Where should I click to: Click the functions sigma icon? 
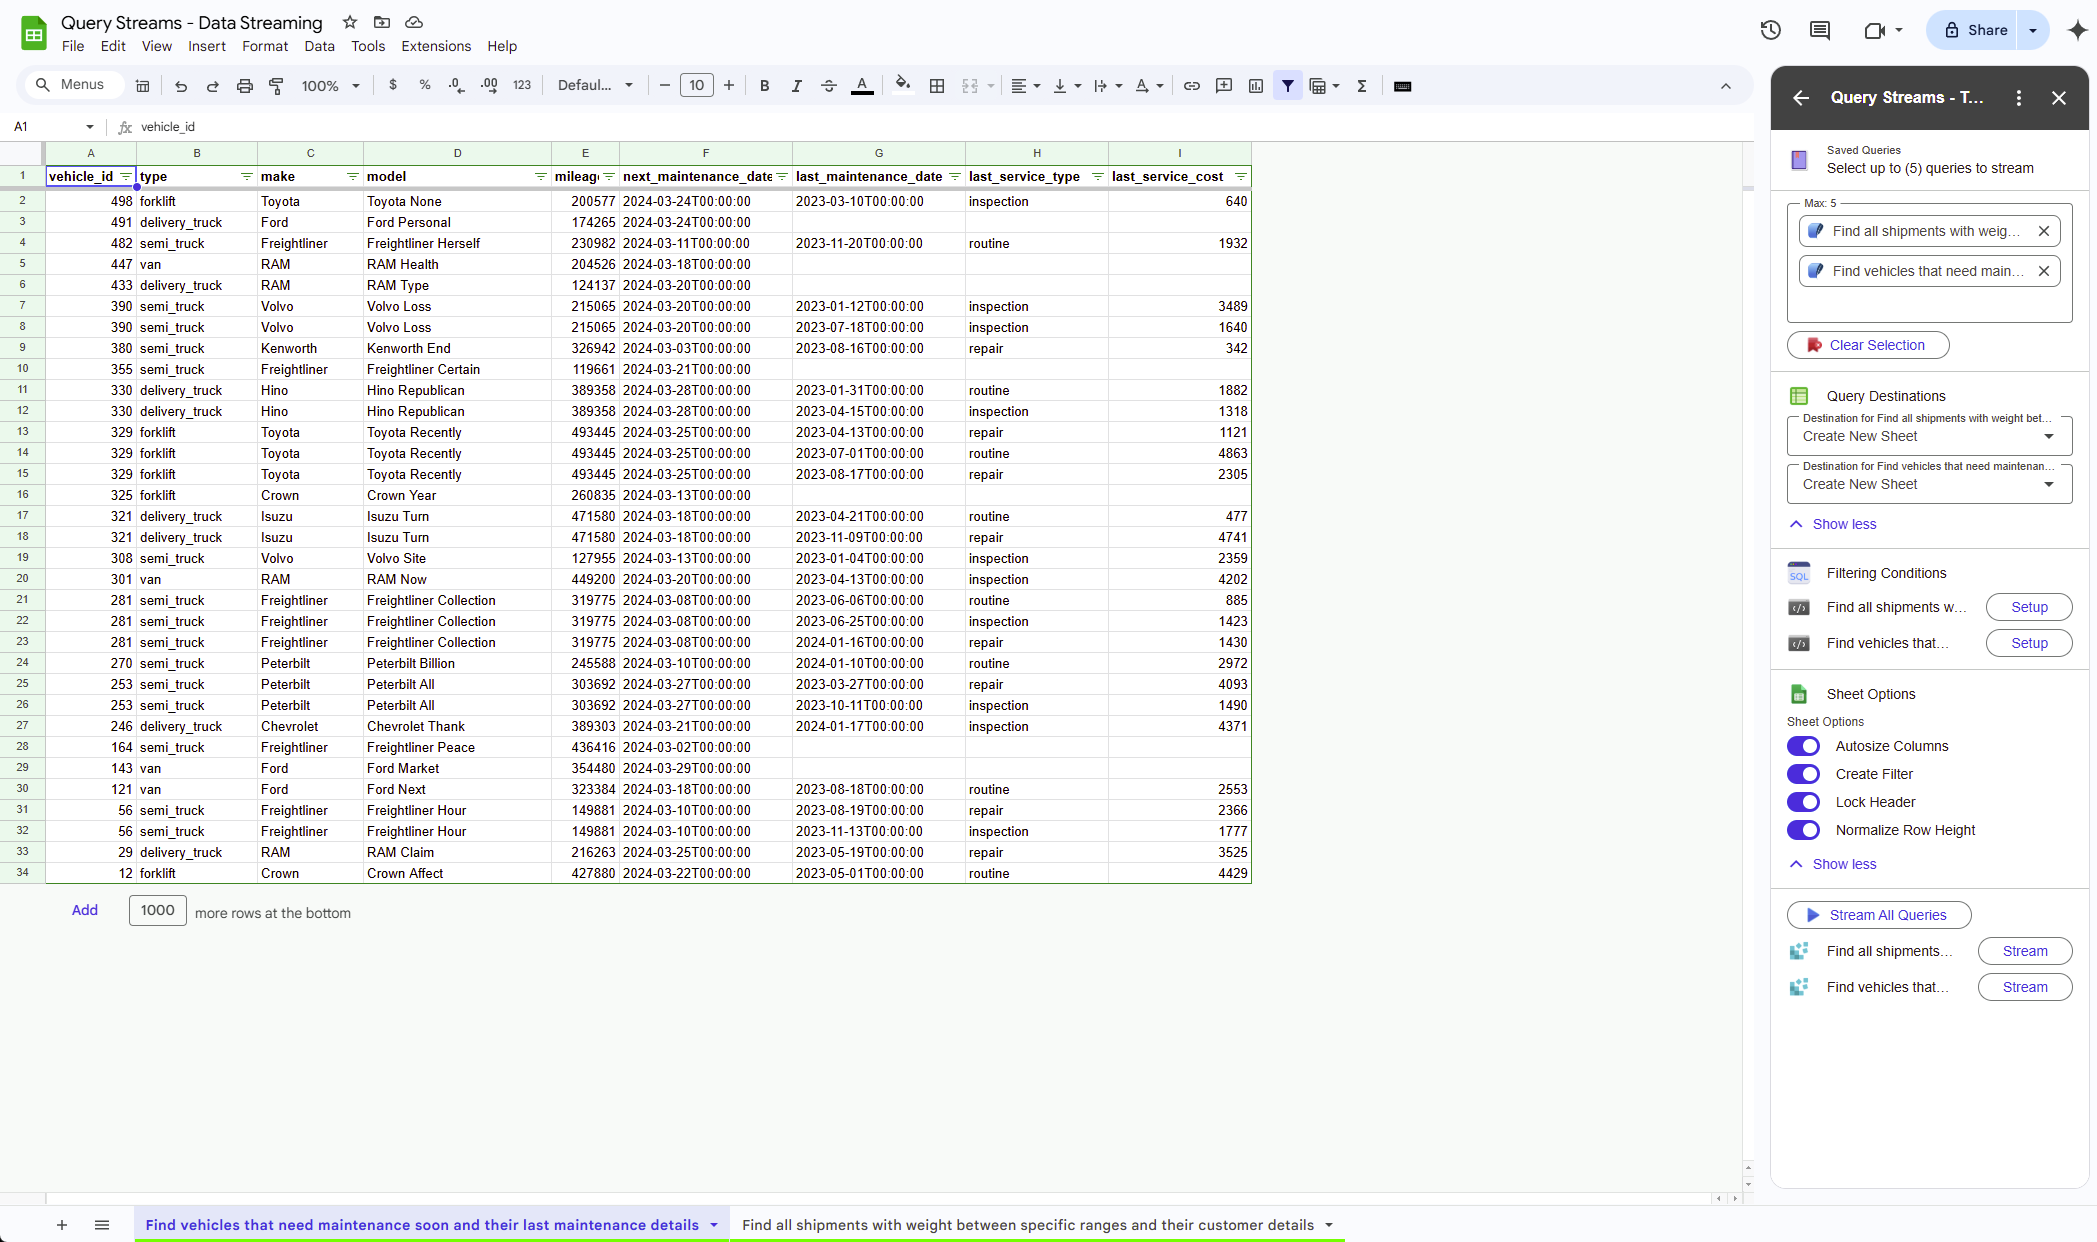pyautogui.click(x=1361, y=86)
